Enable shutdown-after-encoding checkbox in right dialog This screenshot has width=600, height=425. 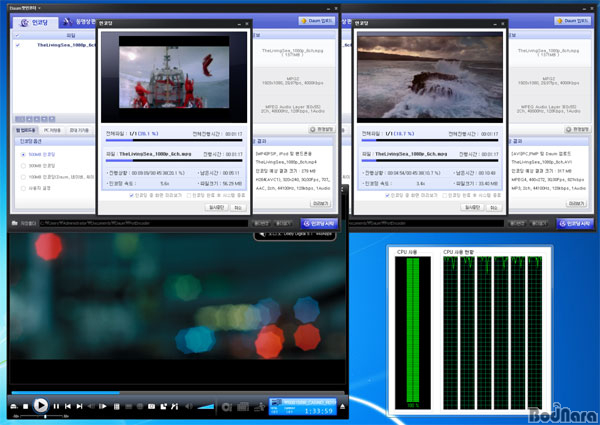pyautogui.click(x=445, y=195)
